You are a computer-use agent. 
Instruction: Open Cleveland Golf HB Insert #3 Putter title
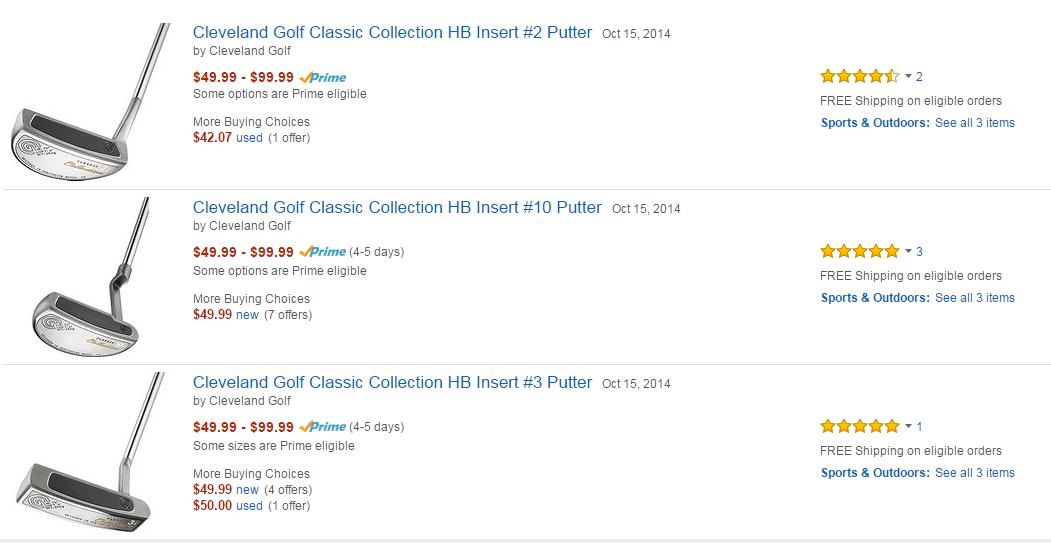[x=392, y=383]
